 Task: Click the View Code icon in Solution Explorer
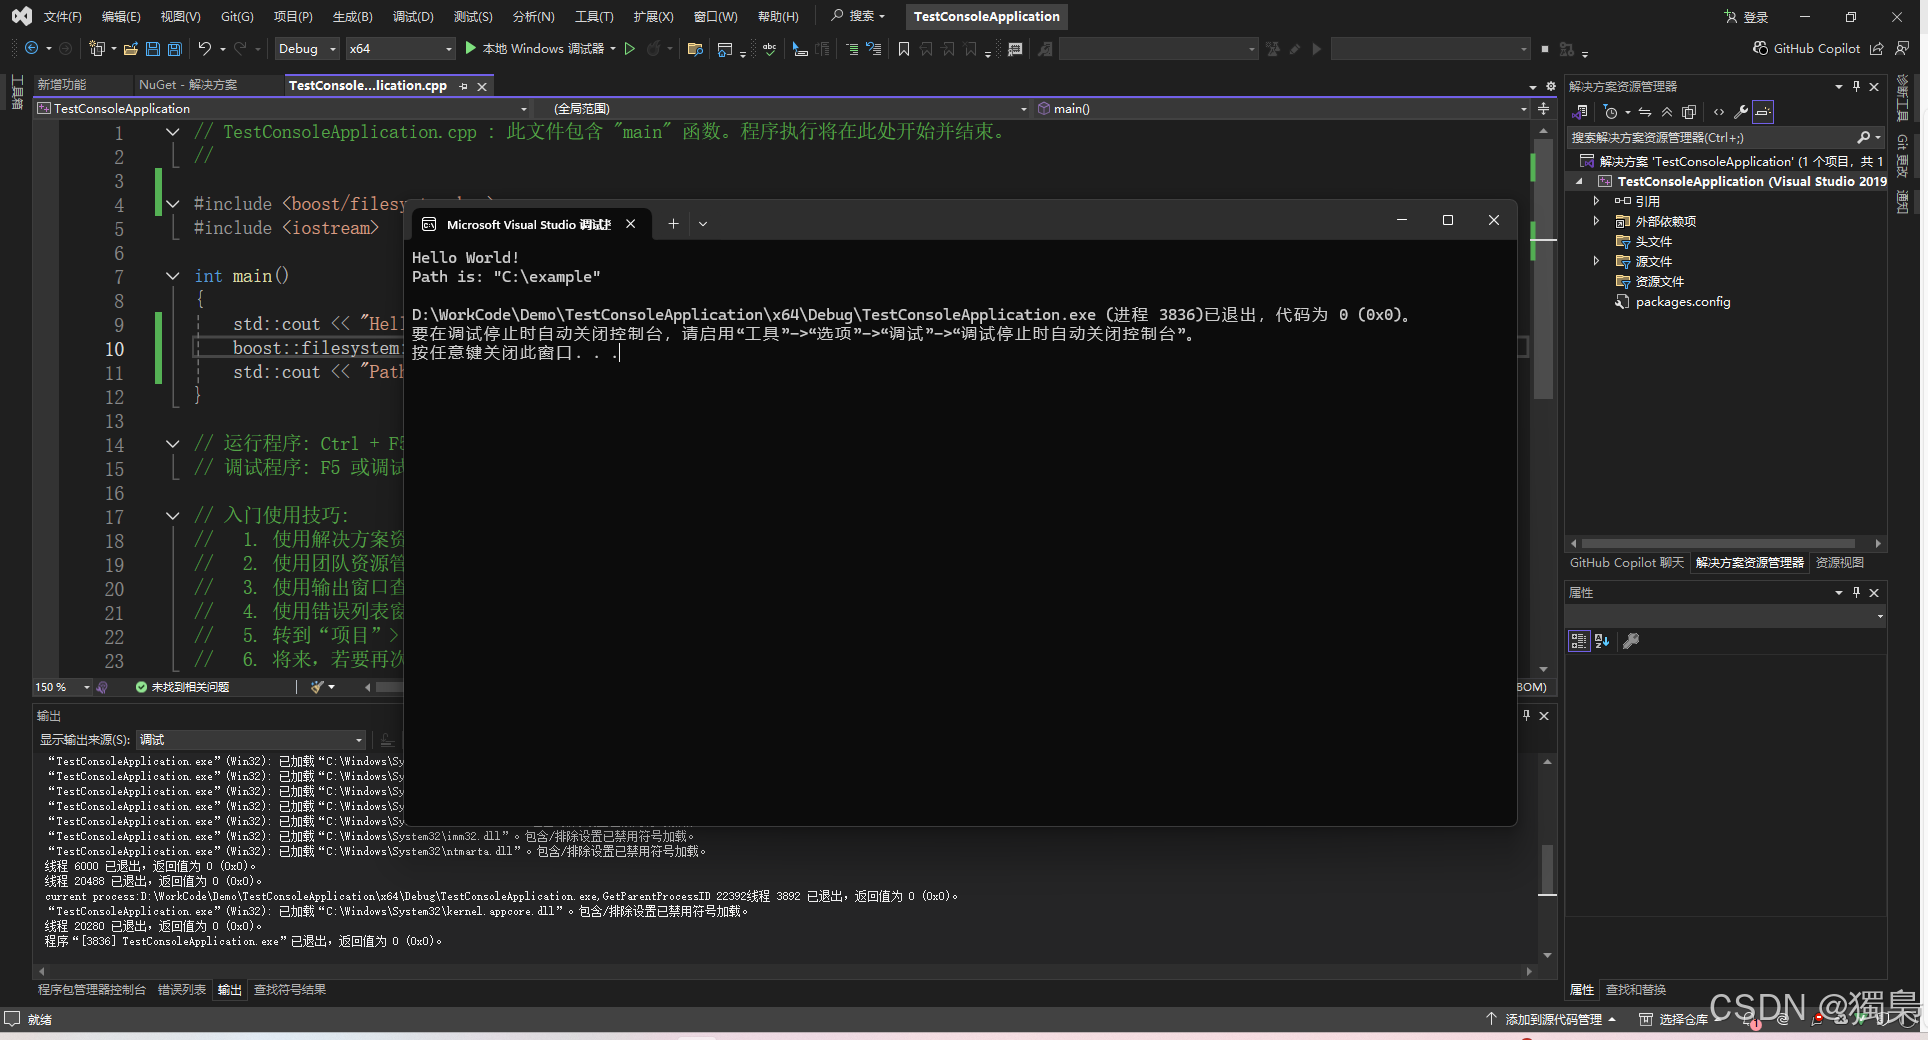pyautogui.click(x=1719, y=112)
